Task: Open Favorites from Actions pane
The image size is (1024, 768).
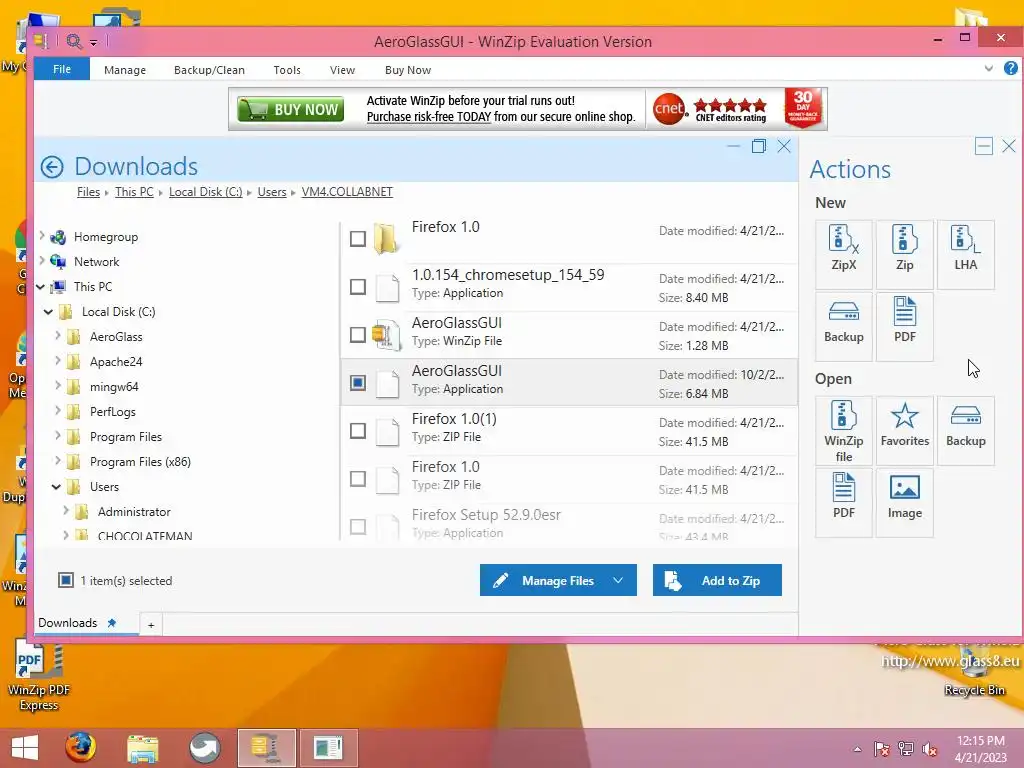Action: pyautogui.click(x=904, y=431)
